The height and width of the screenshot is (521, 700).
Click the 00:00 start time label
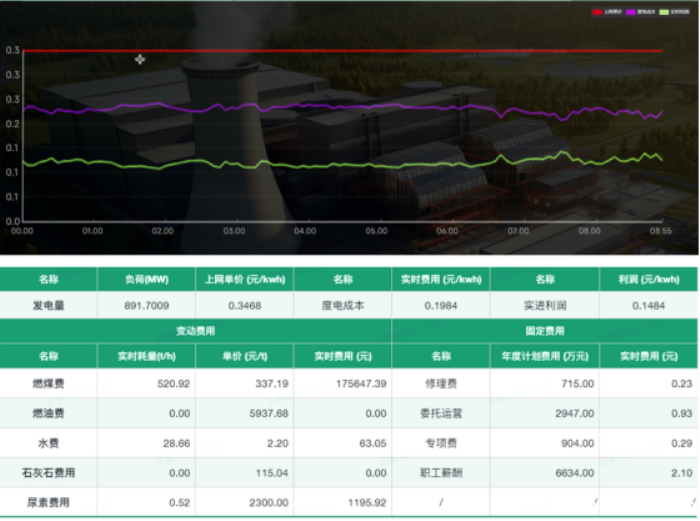[22, 231]
